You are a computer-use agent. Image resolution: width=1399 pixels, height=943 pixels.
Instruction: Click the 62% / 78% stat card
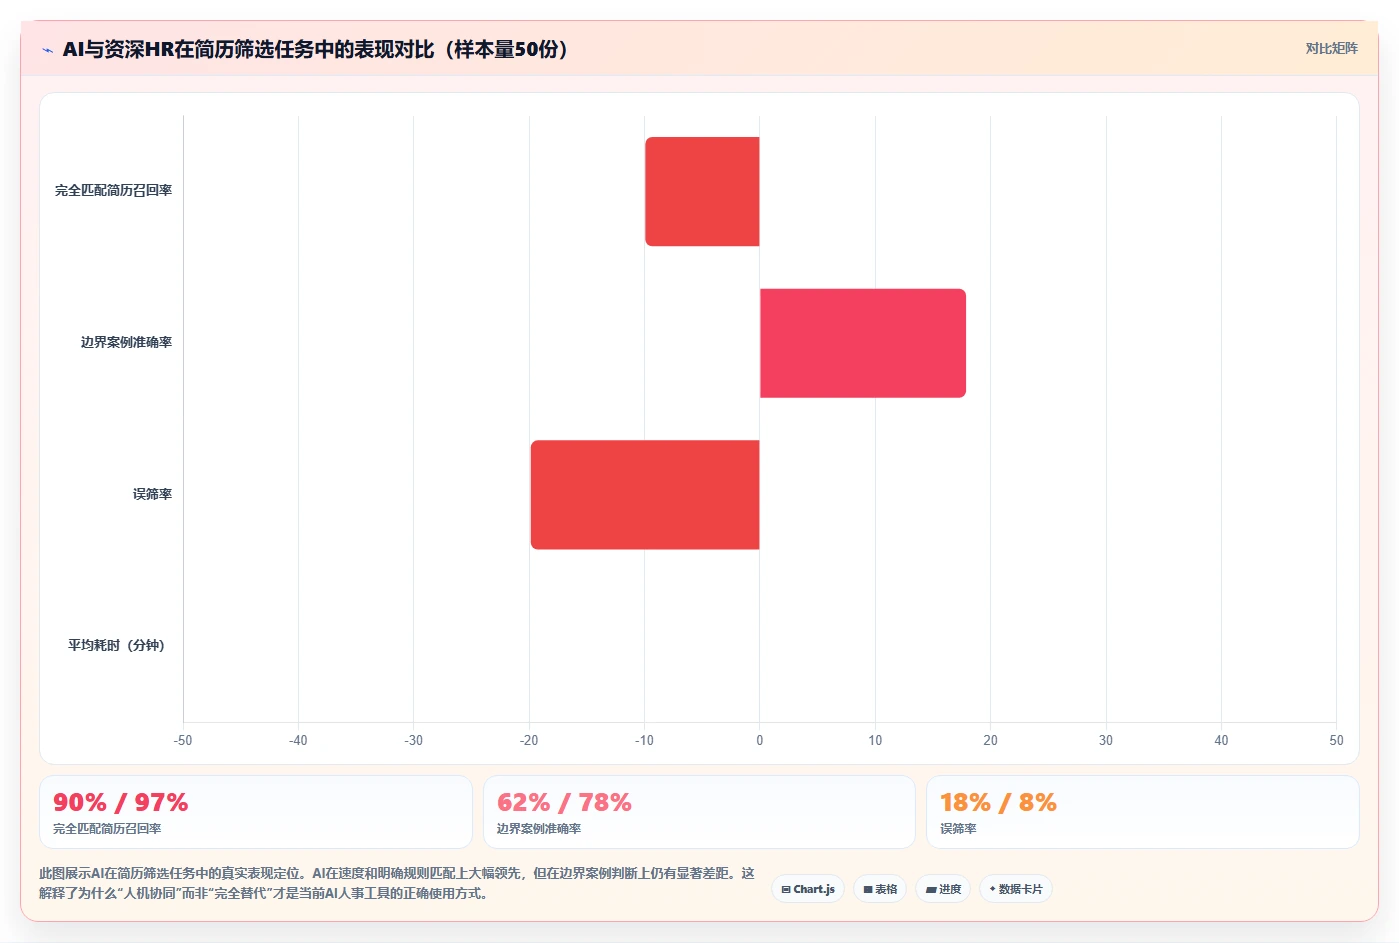tap(699, 812)
